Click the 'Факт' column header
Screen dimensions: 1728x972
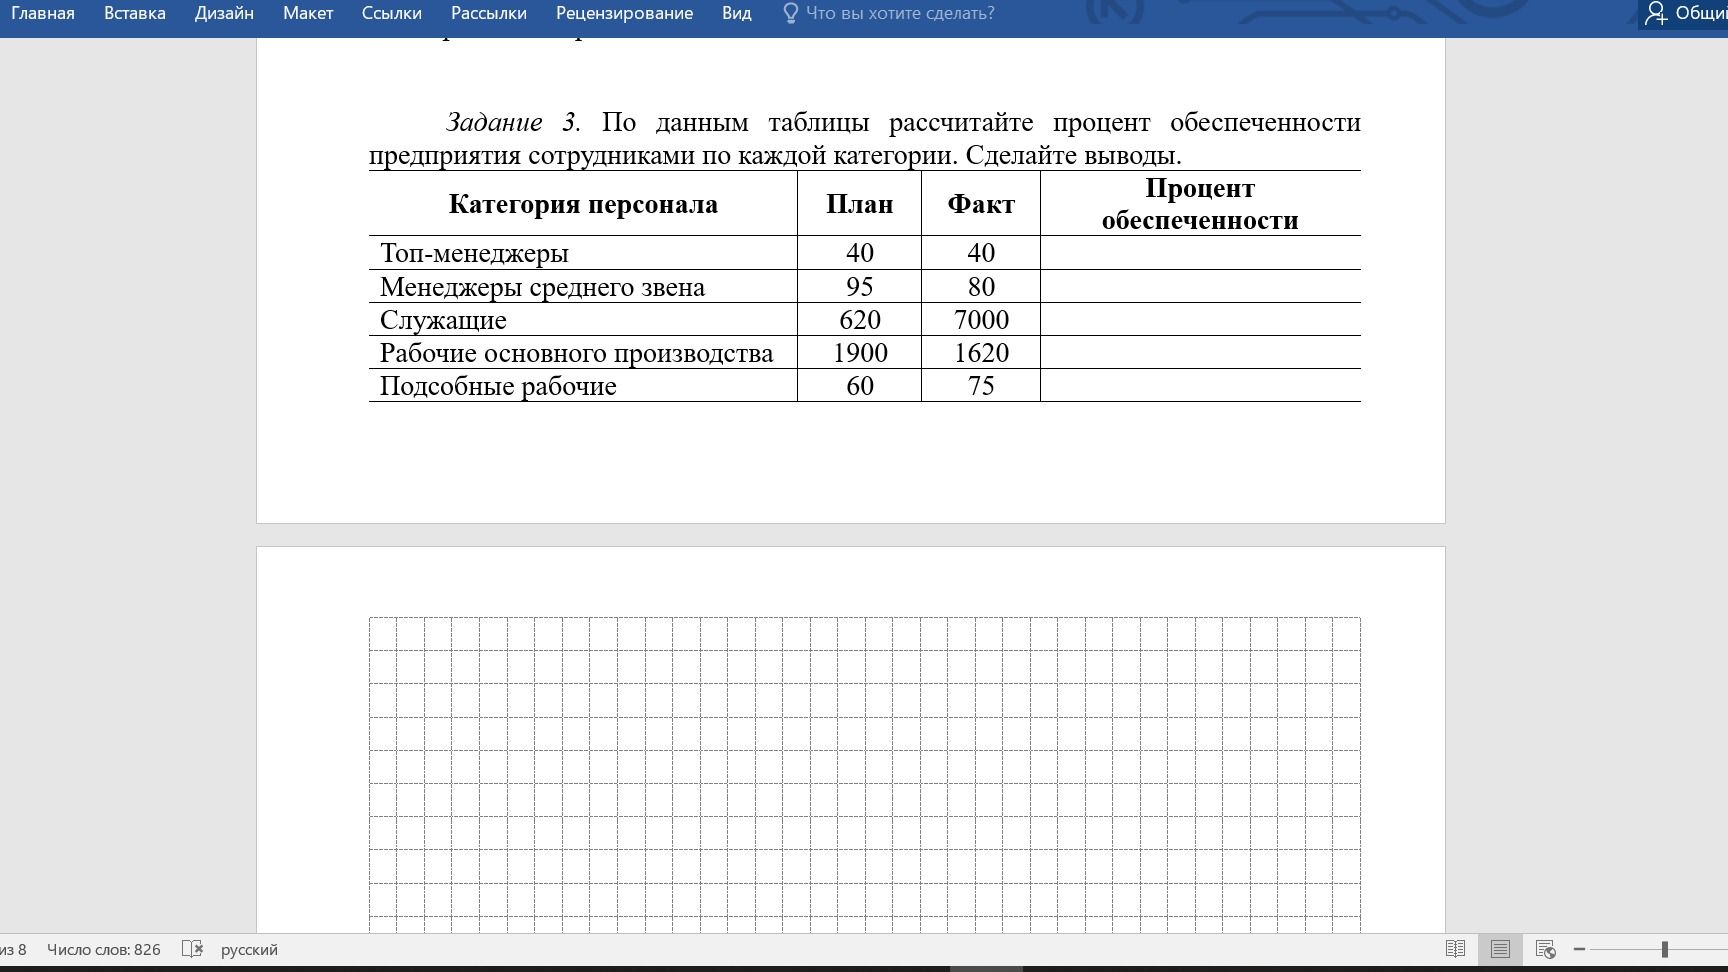point(981,204)
